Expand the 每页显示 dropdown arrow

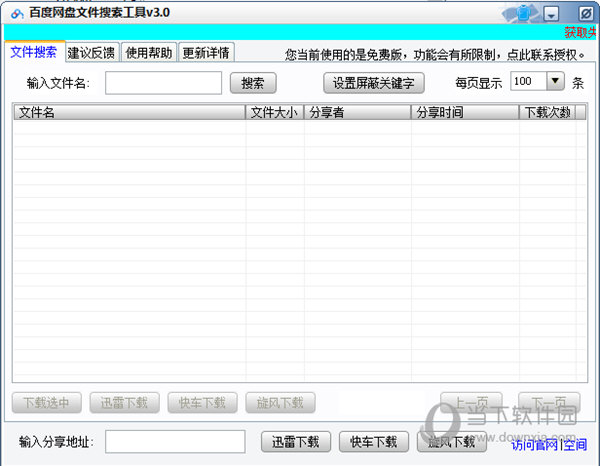coord(555,81)
